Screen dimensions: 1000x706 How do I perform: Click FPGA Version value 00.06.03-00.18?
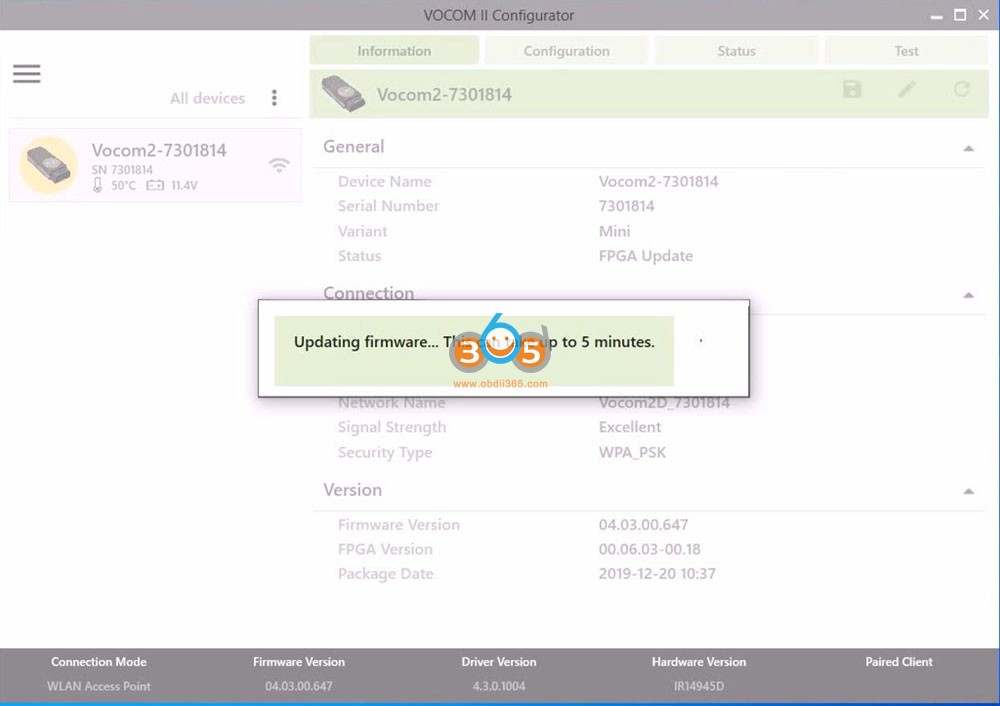click(x=649, y=549)
